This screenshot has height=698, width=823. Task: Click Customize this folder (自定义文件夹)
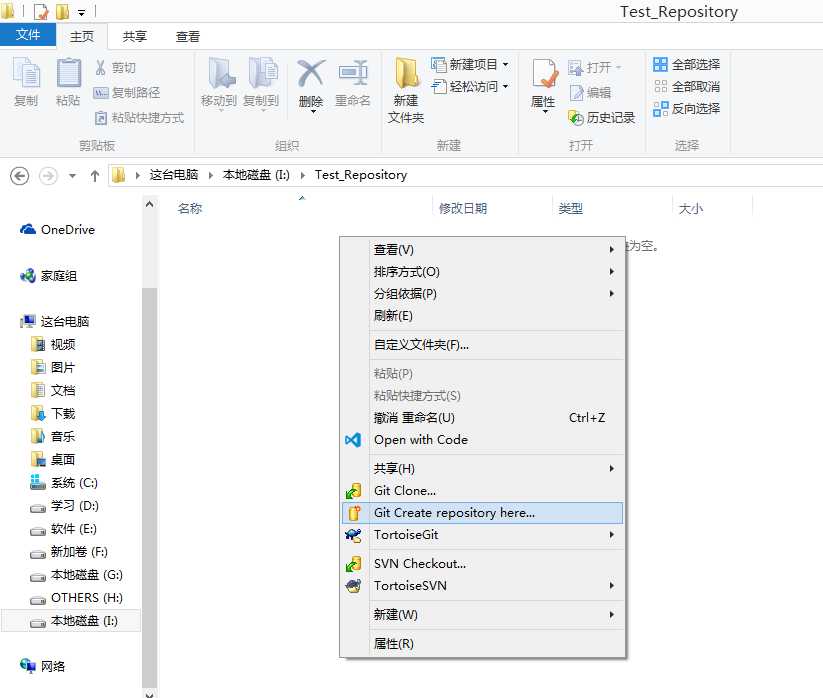482,345
